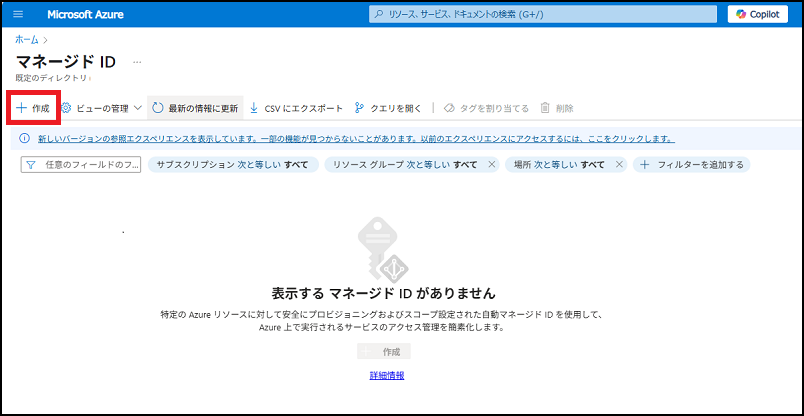This screenshot has width=804, height=416.
Task: Click タグを割り当てる
Action: (x=487, y=108)
